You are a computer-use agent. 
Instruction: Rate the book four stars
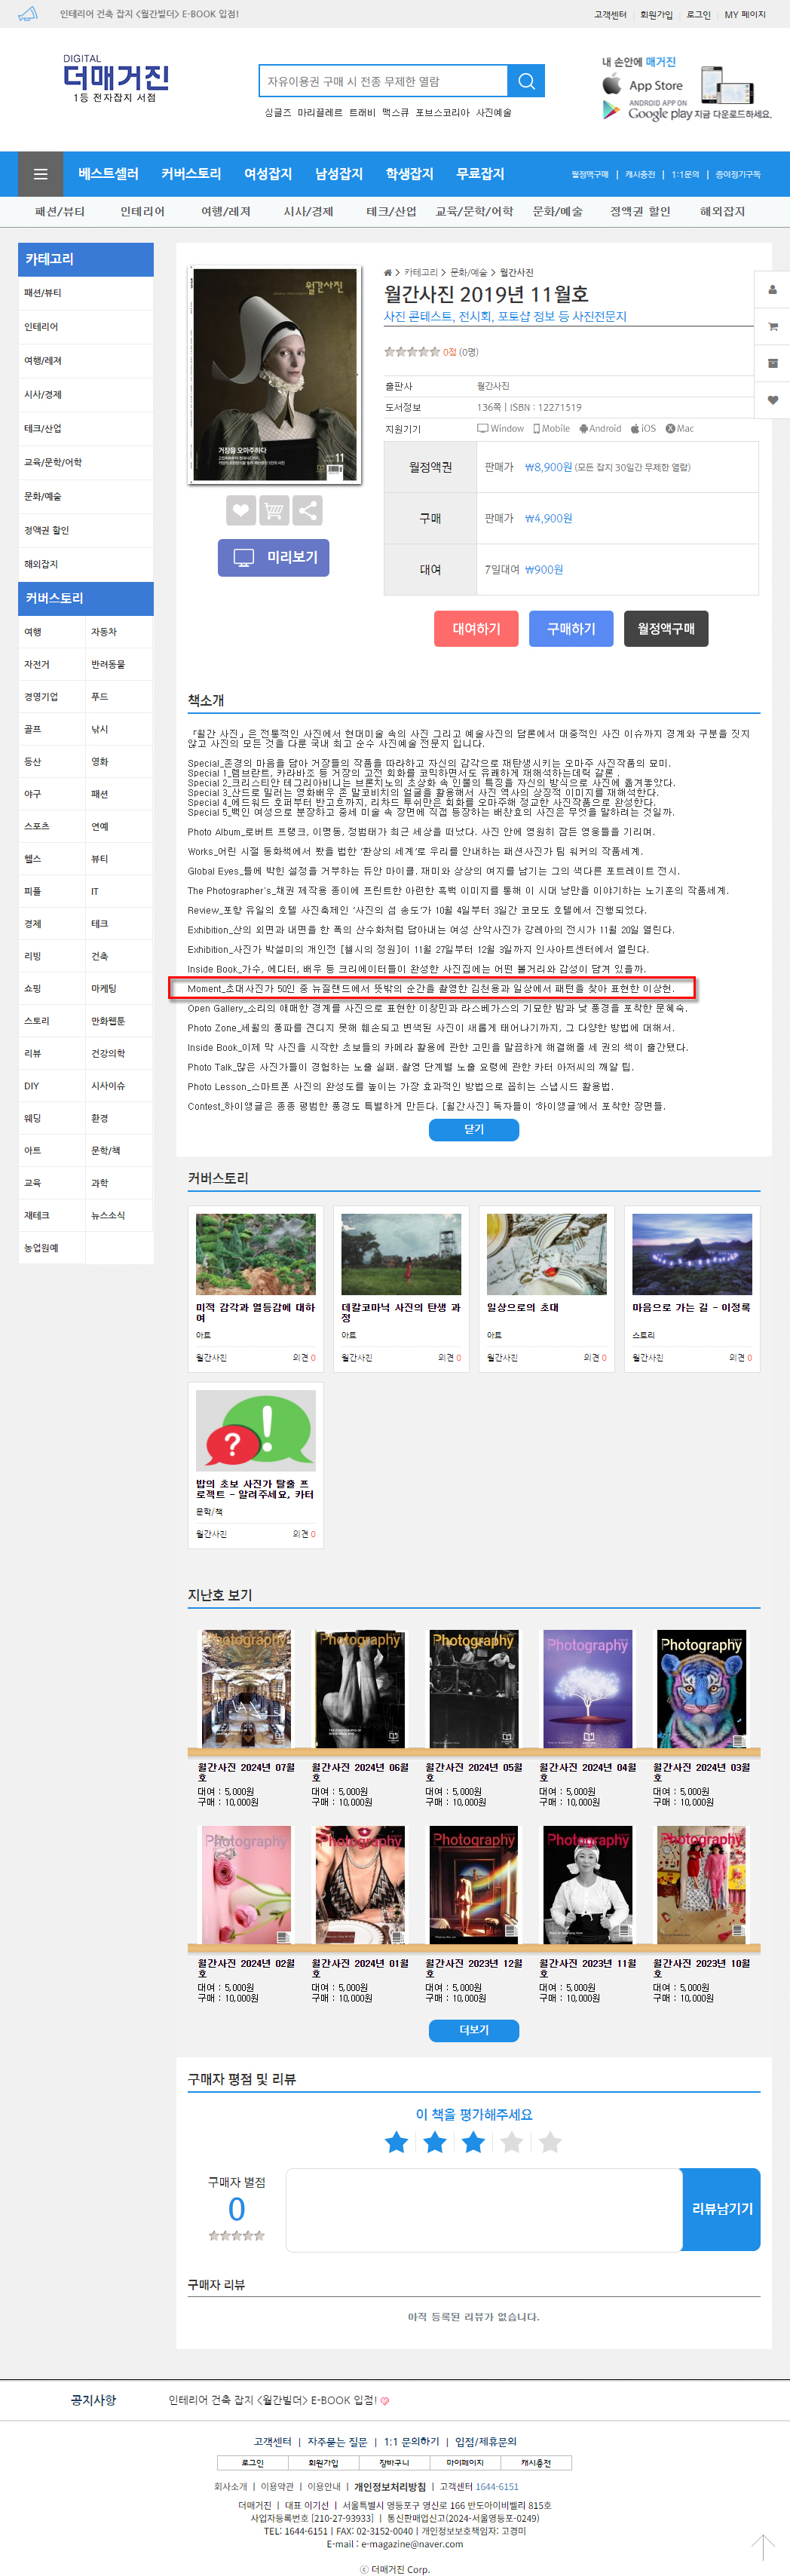pyautogui.click(x=512, y=2142)
